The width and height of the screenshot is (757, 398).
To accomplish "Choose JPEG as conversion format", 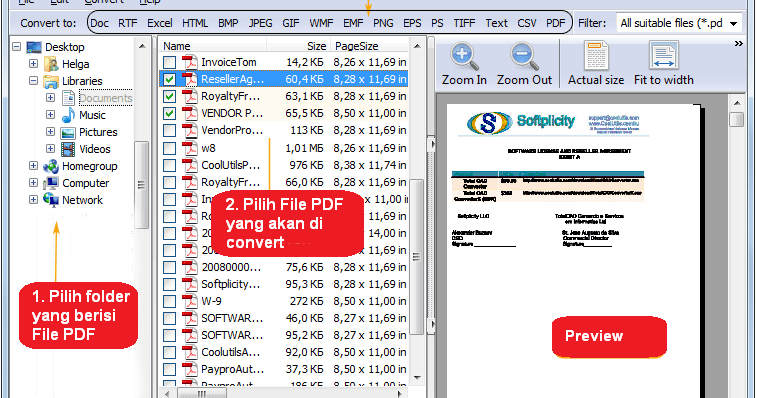I will point(260,23).
